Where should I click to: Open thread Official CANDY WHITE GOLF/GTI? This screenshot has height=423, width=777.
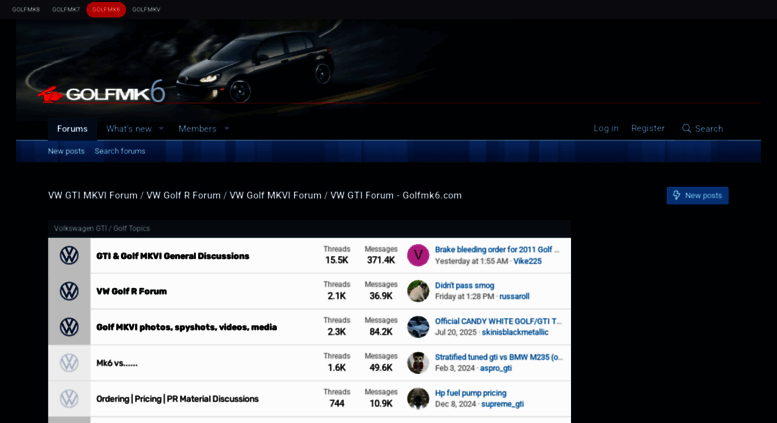(x=498, y=321)
